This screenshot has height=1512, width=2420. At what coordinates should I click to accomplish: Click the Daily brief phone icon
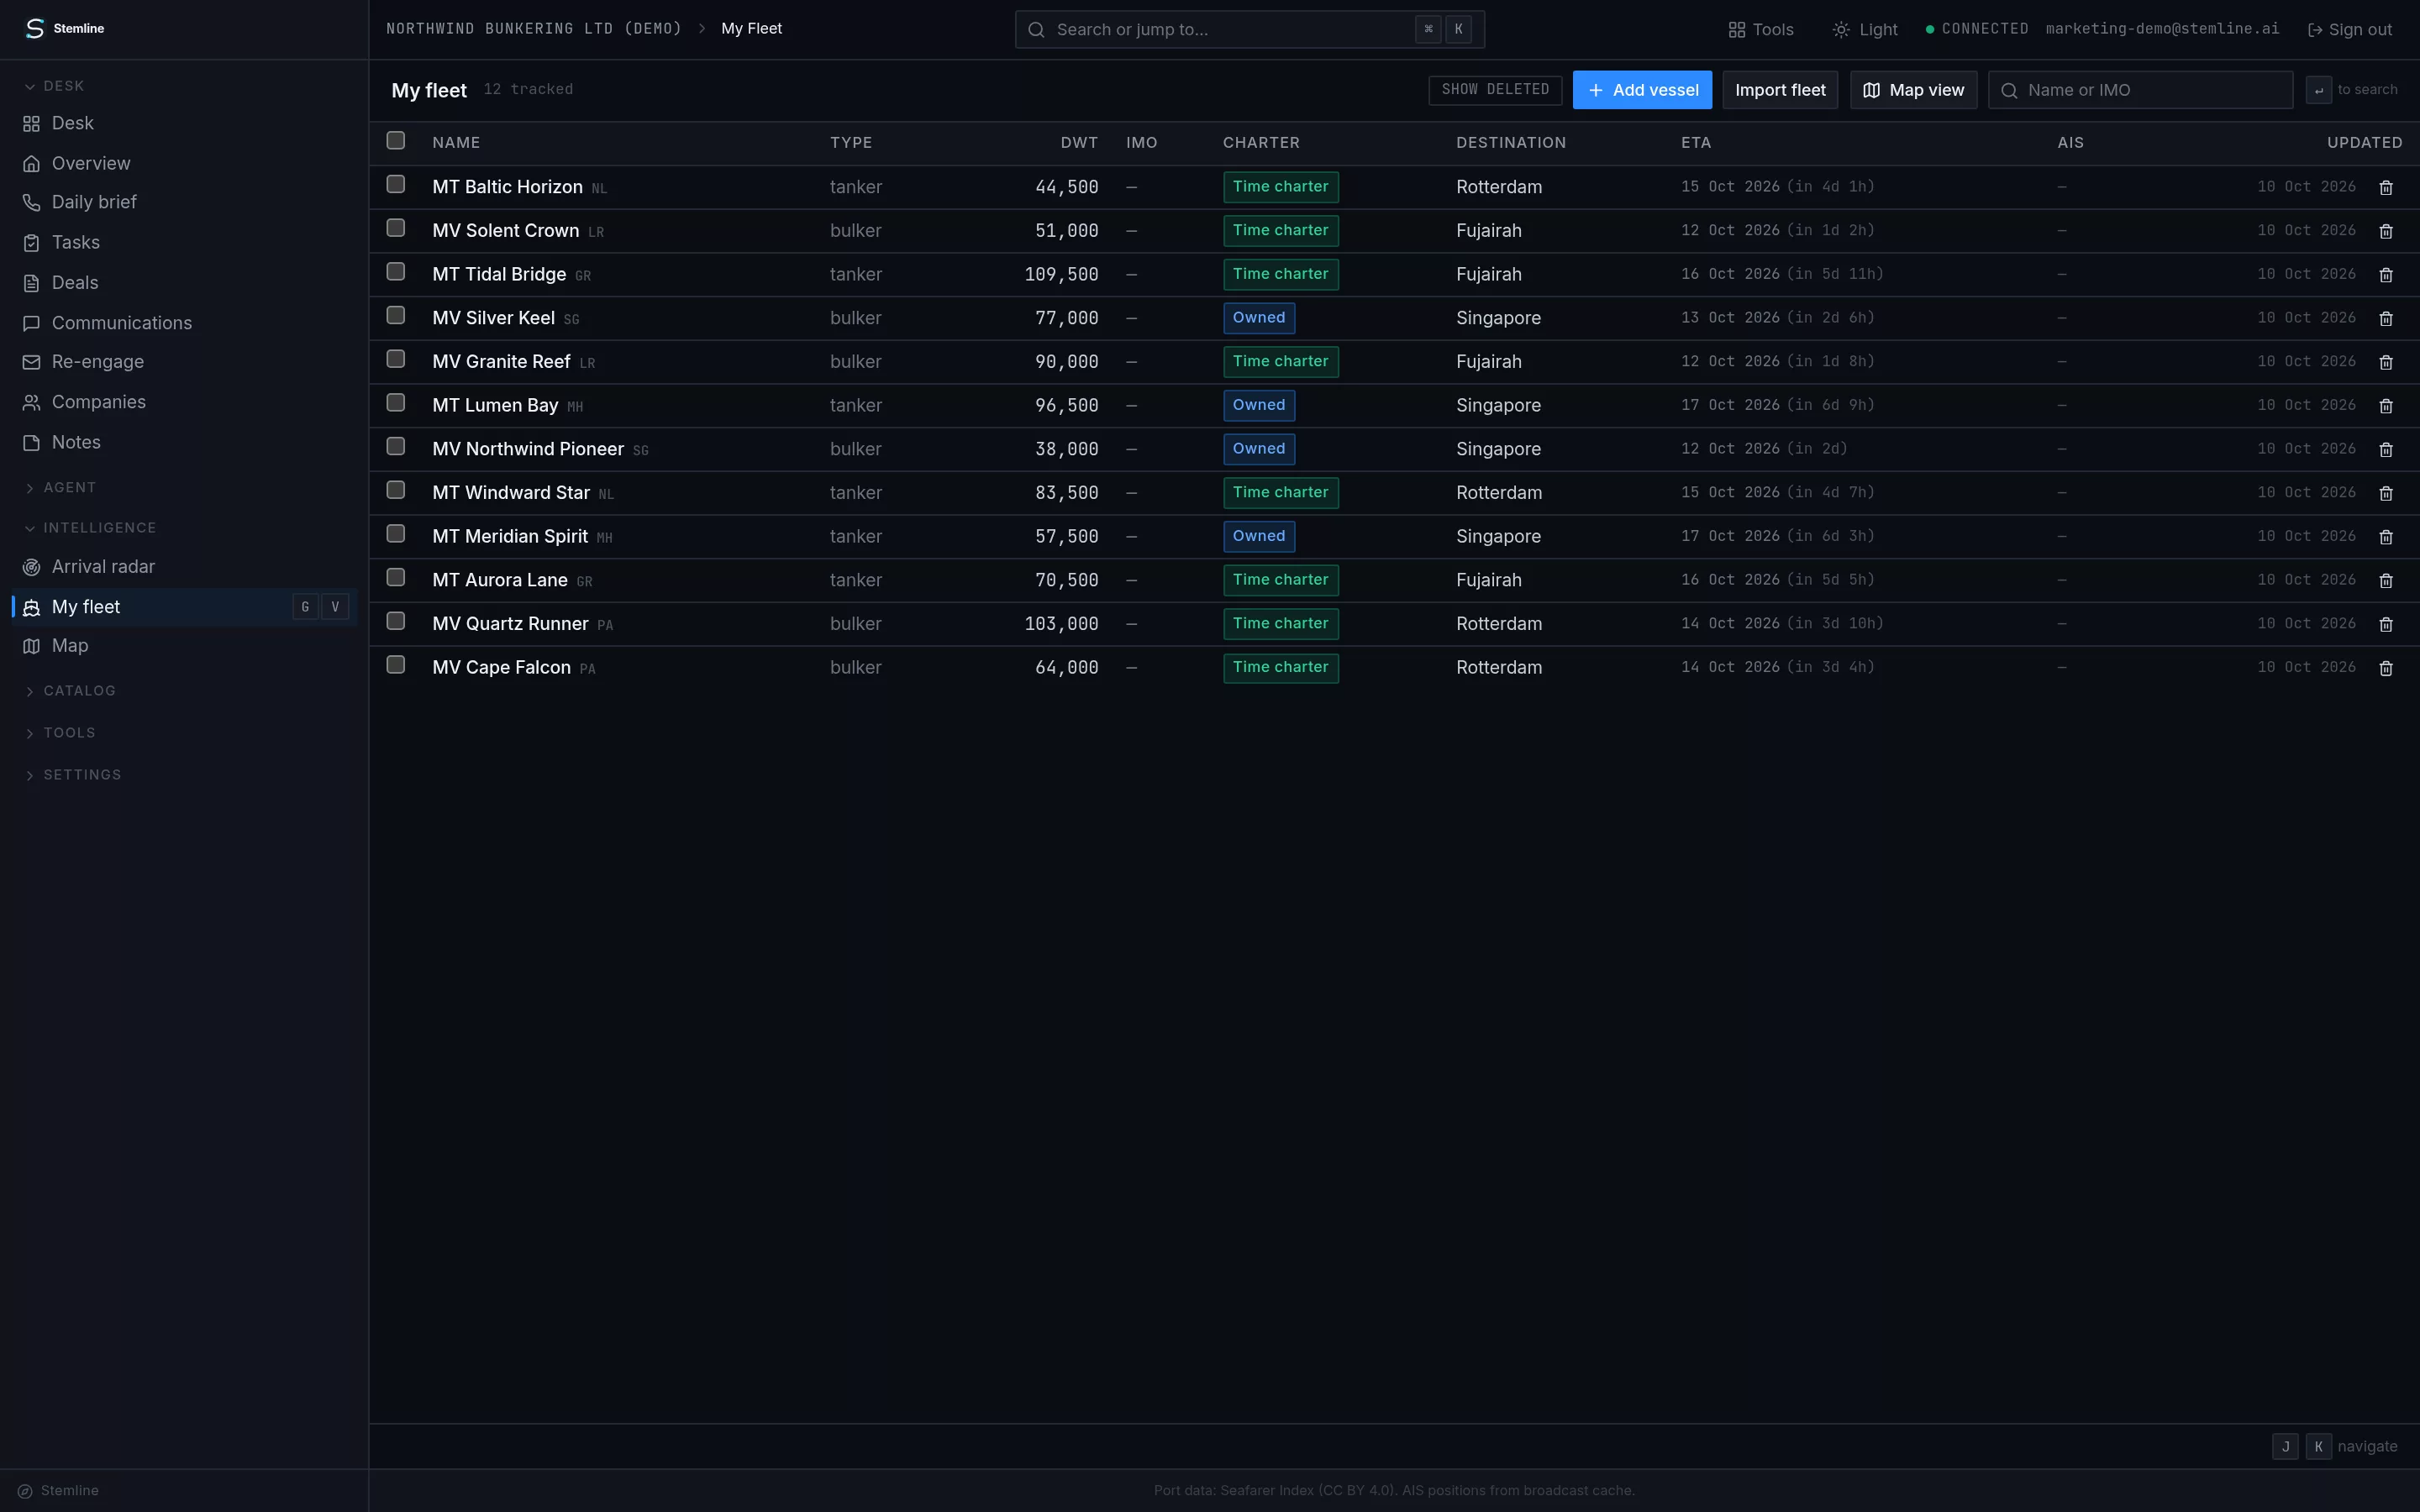coord(31,203)
